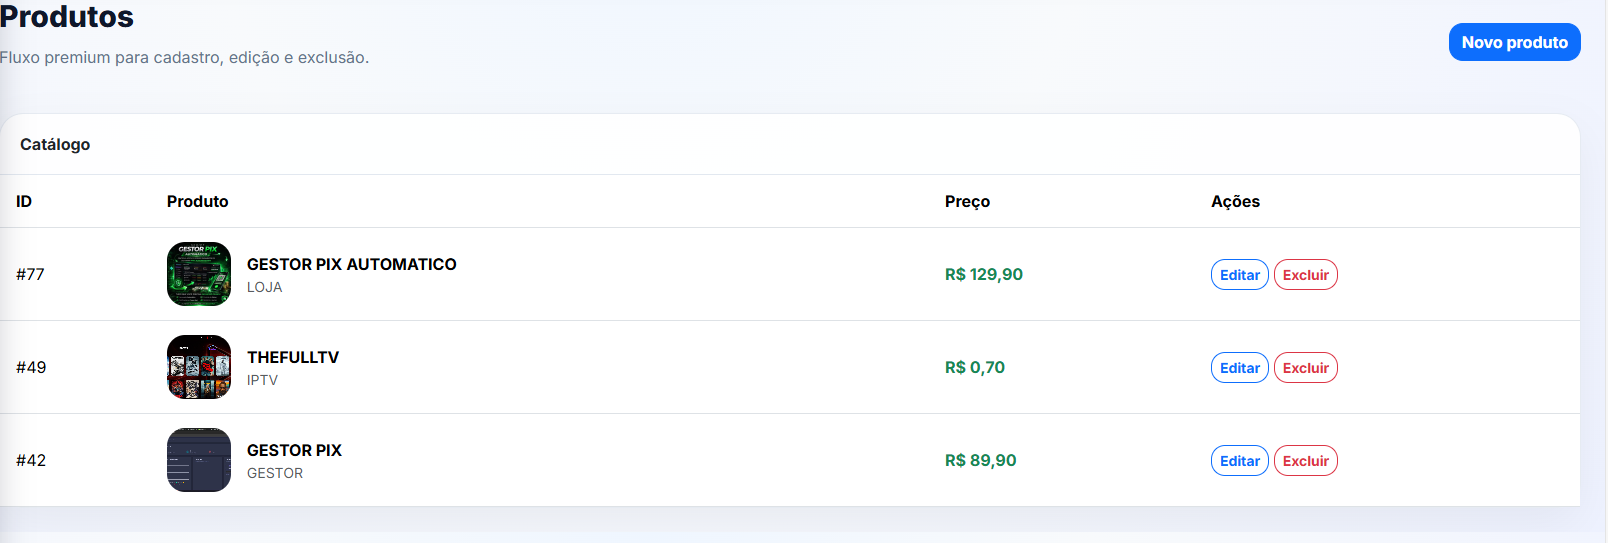This screenshot has height=543, width=1608.
Task: Select the dark GESTOR PIX thumbnail
Action: [x=199, y=460]
